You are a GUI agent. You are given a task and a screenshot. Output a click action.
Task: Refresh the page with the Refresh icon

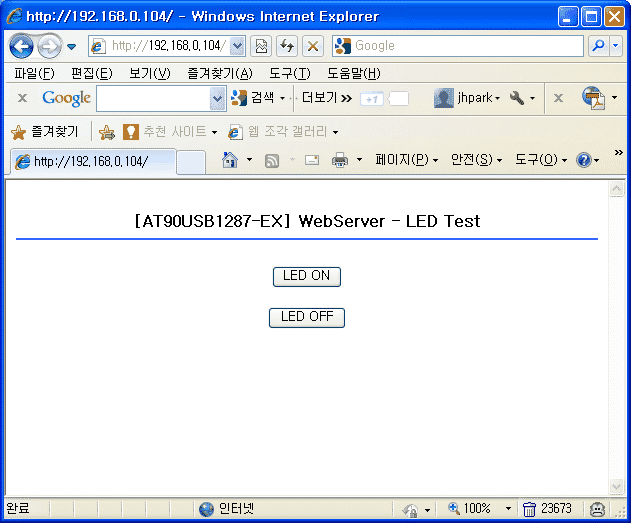(287, 46)
